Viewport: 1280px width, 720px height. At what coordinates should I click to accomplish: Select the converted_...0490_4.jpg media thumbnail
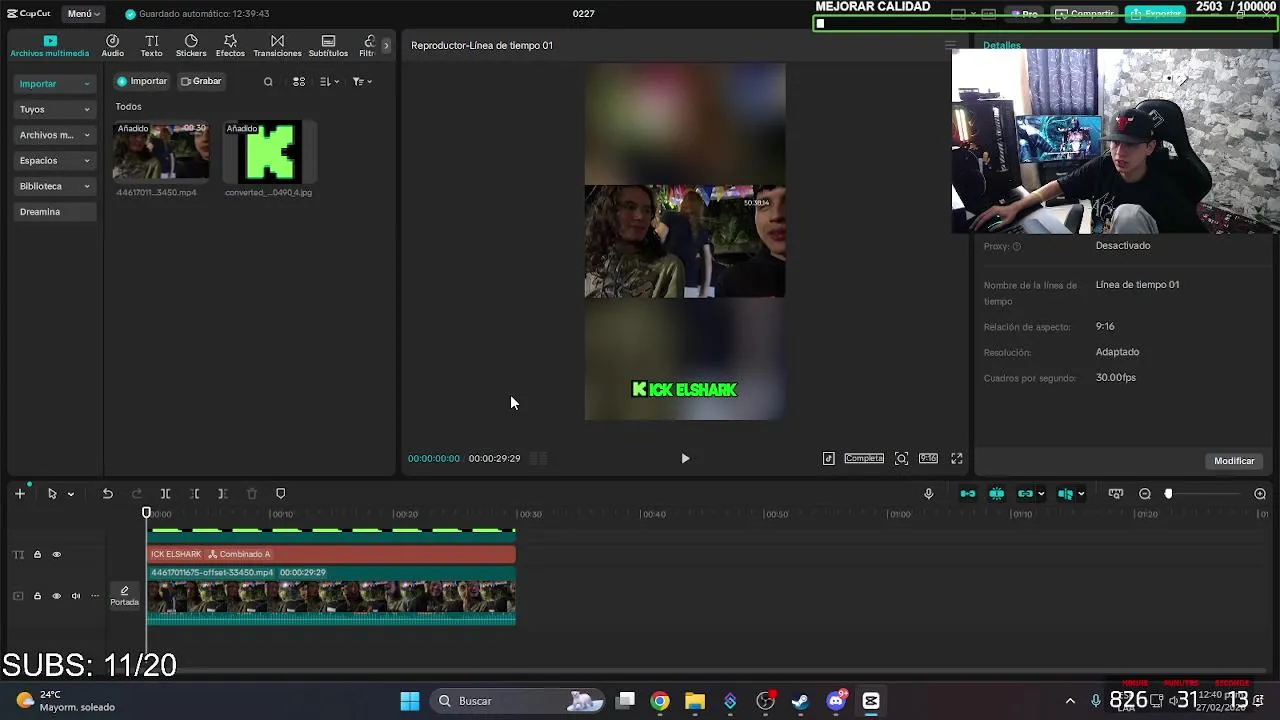tap(270, 152)
